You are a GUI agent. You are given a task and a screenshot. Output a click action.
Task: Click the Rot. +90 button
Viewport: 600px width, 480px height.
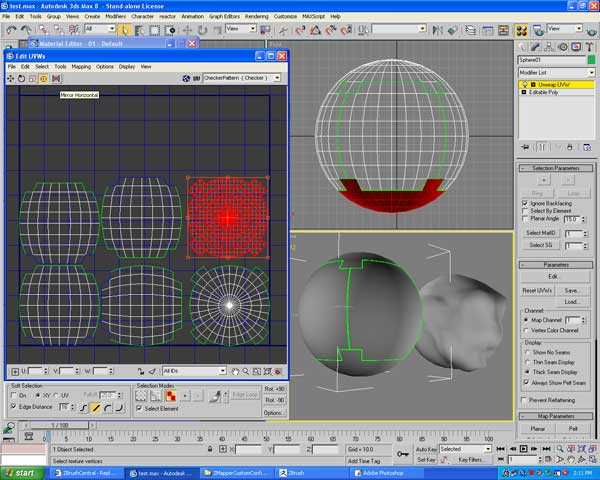coord(274,389)
